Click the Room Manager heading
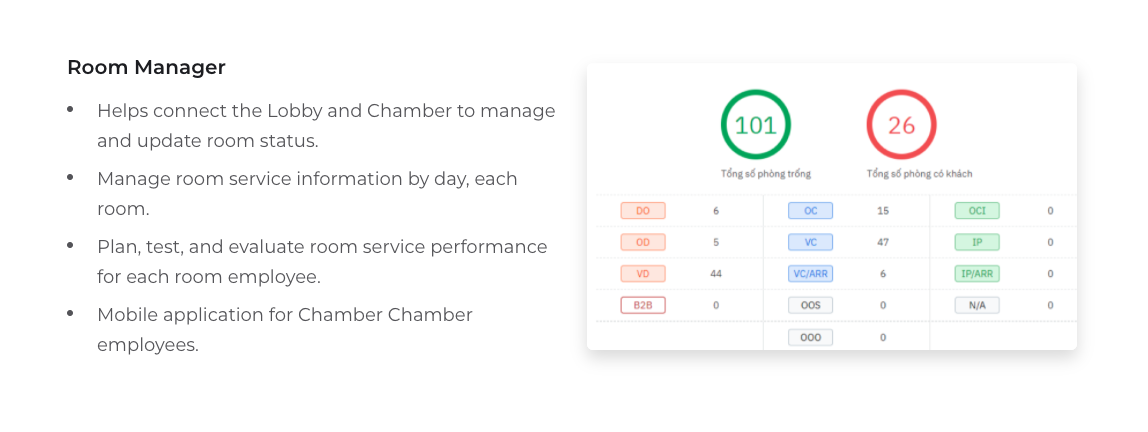Screen dimensions: 1148x432 coord(146,67)
